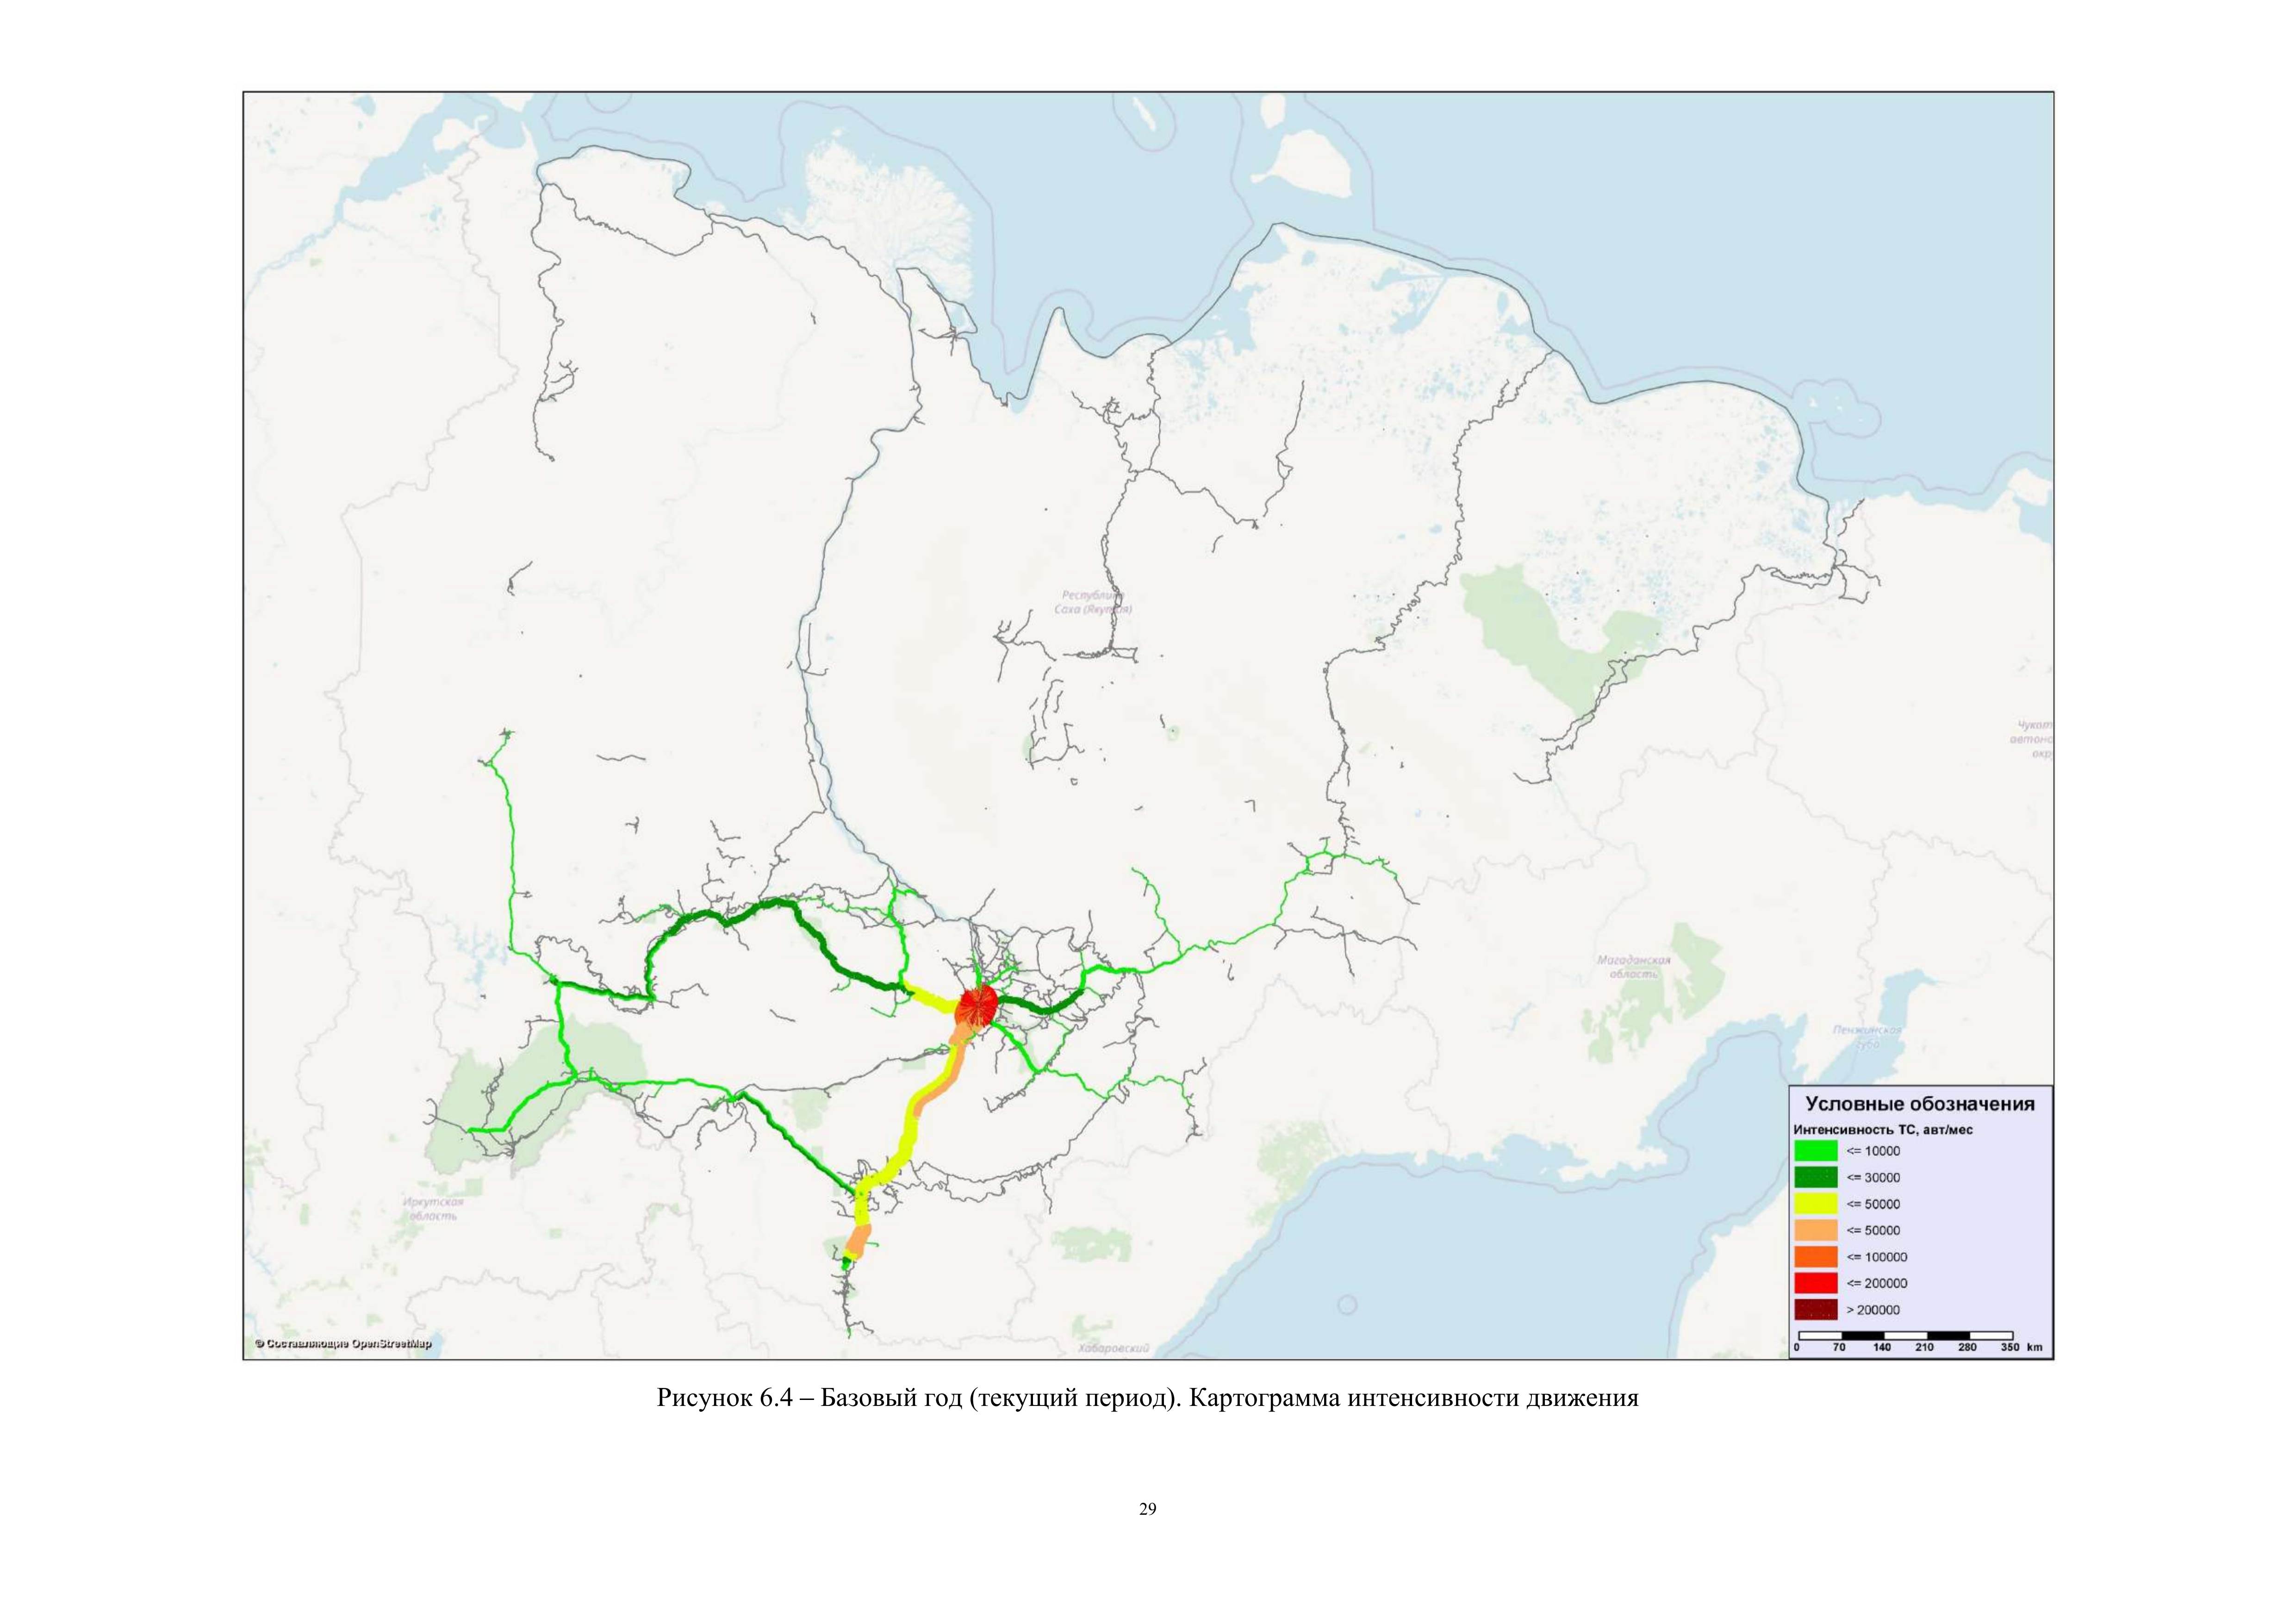Click the 'Хабаровский' label at map bottom

pyautogui.click(x=1114, y=1348)
